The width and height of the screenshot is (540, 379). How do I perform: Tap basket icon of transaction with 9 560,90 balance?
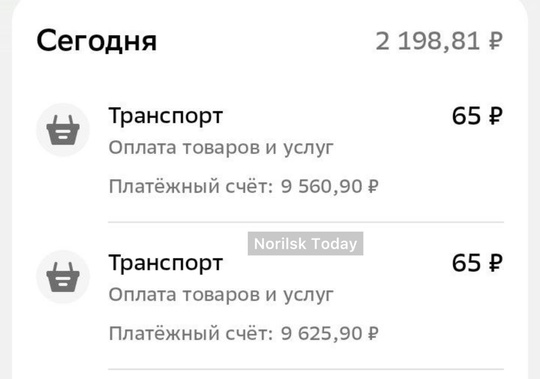coord(63,130)
